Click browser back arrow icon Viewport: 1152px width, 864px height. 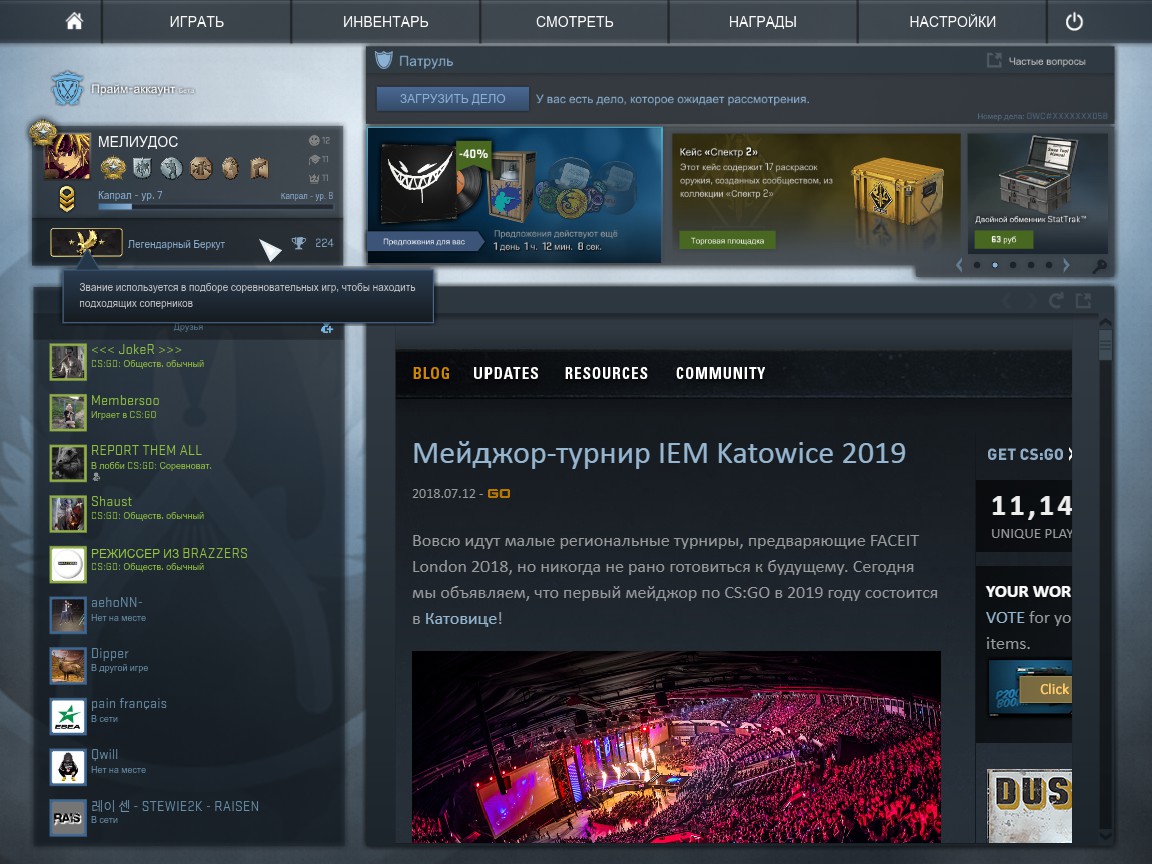coord(1007,300)
